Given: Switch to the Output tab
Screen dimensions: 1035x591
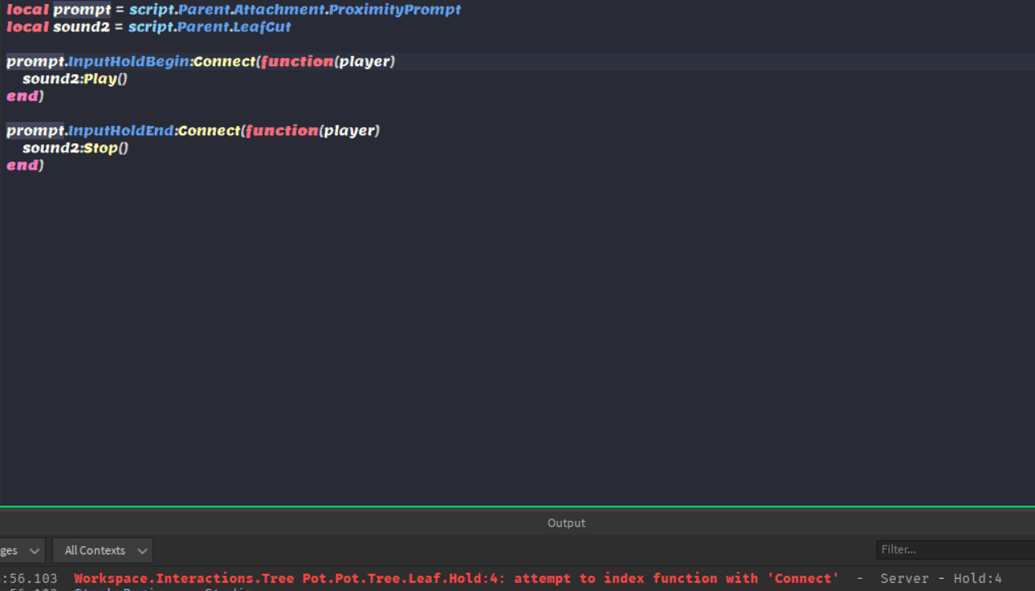Looking at the screenshot, I should (x=566, y=522).
